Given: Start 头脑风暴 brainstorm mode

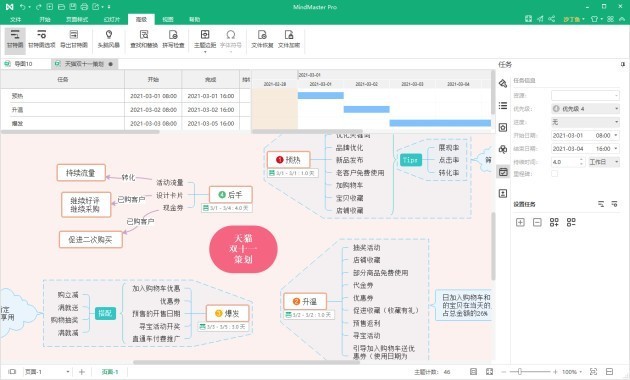Looking at the screenshot, I should (x=108, y=39).
